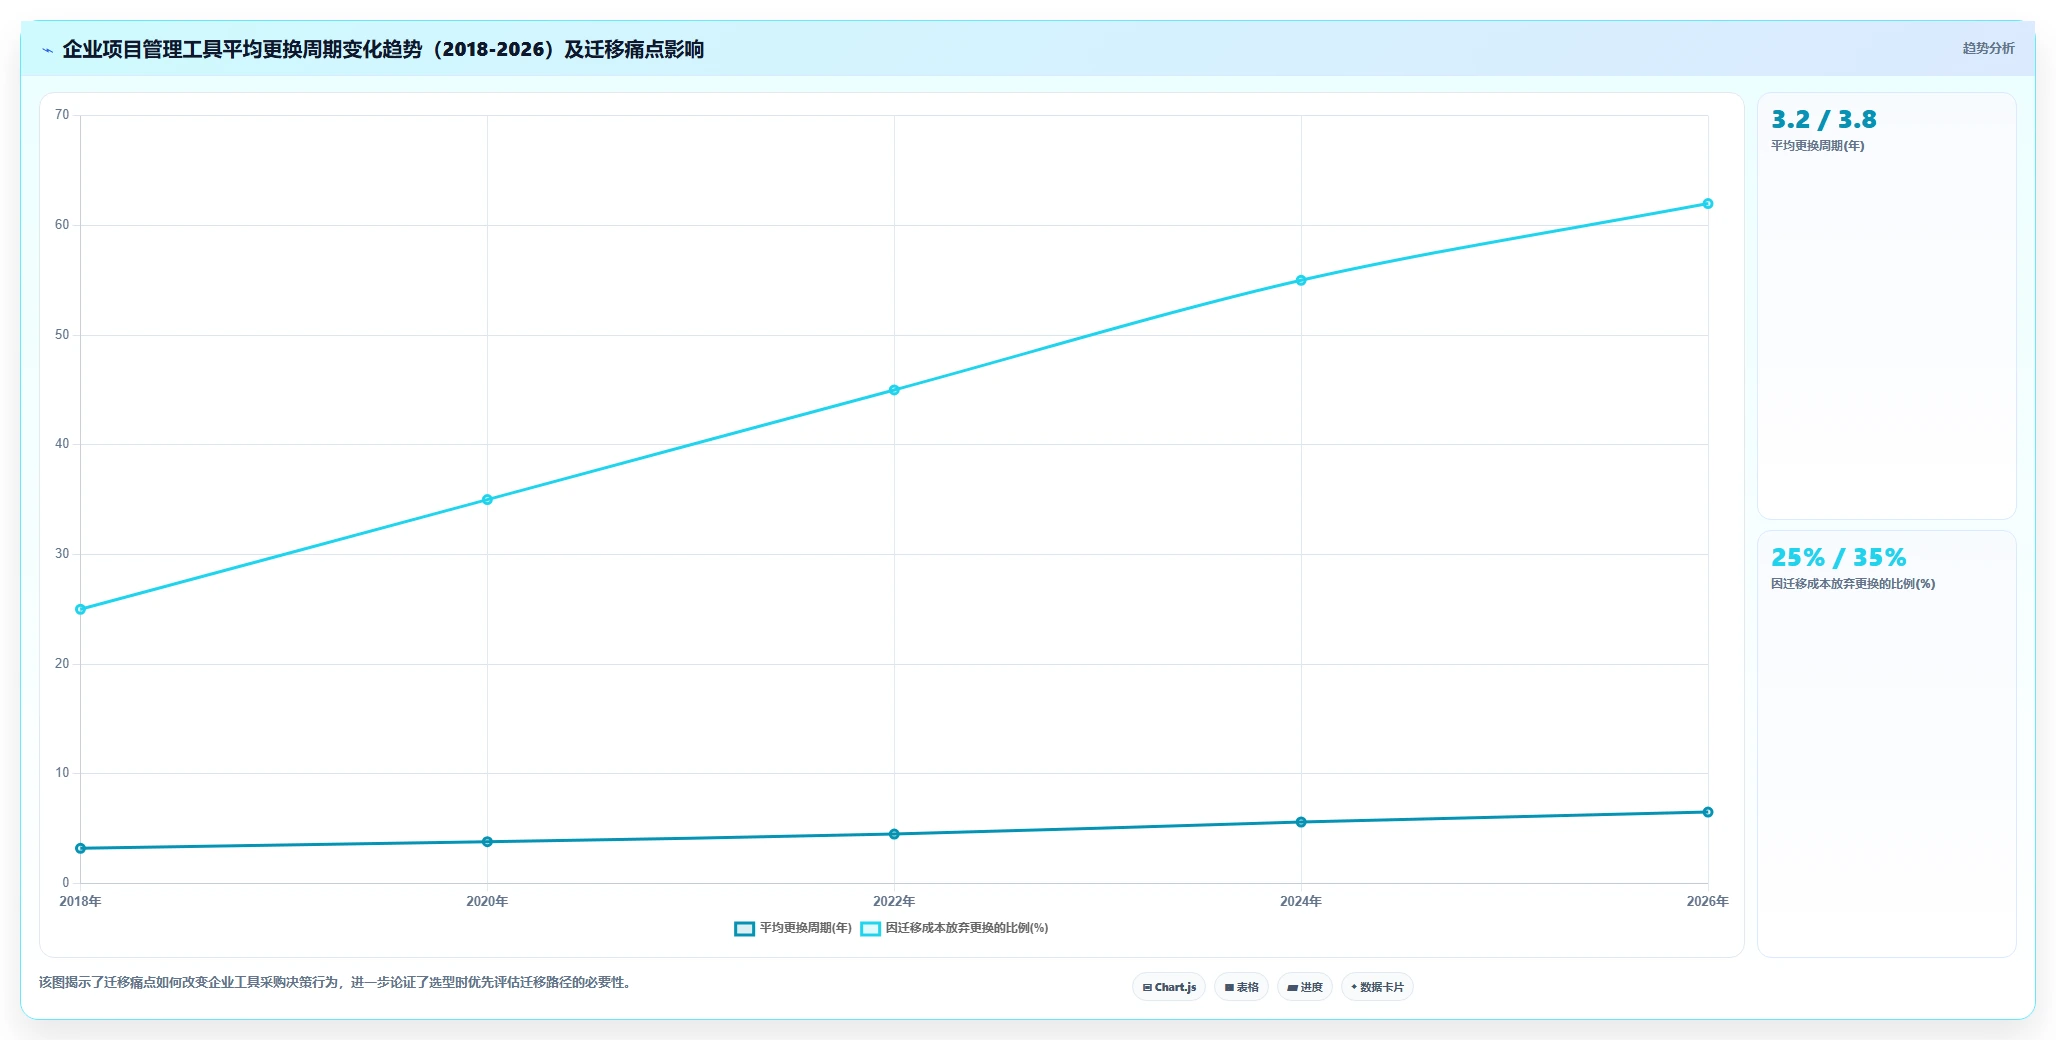Click the trend icon before the chart title

click(47, 50)
